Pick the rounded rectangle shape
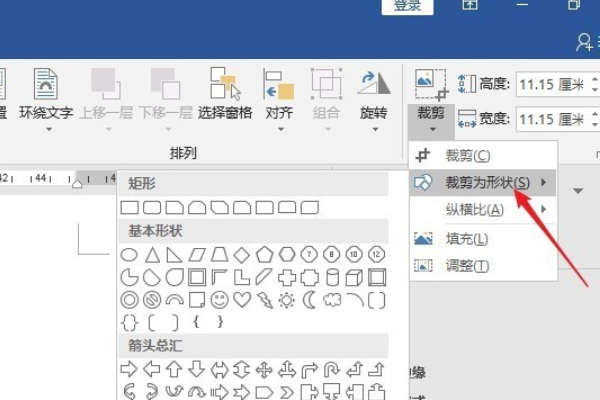 pos(152,207)
